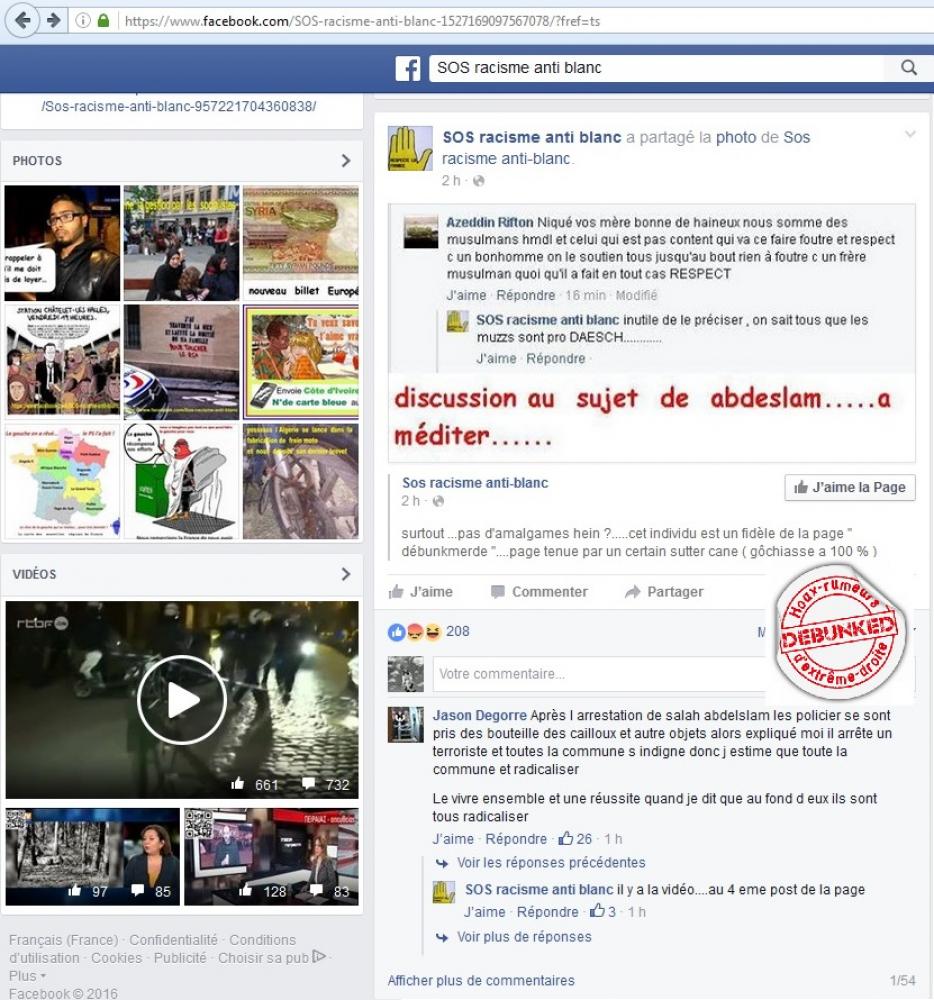Expand the Plus footer dropdown
This screenshot has width=934, height=1000.
coord(27,976)
